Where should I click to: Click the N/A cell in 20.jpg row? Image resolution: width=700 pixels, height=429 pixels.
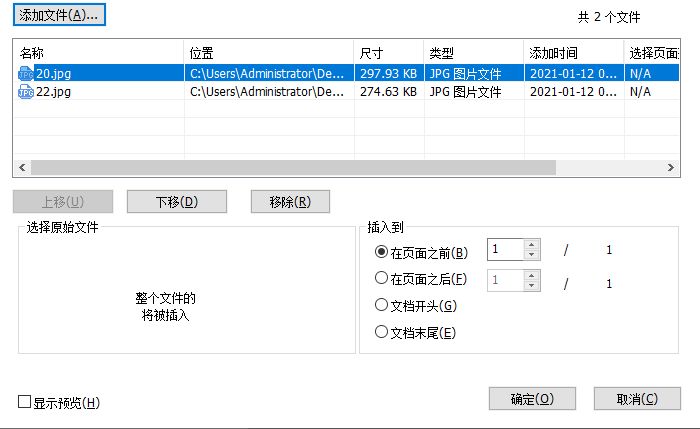640,73
